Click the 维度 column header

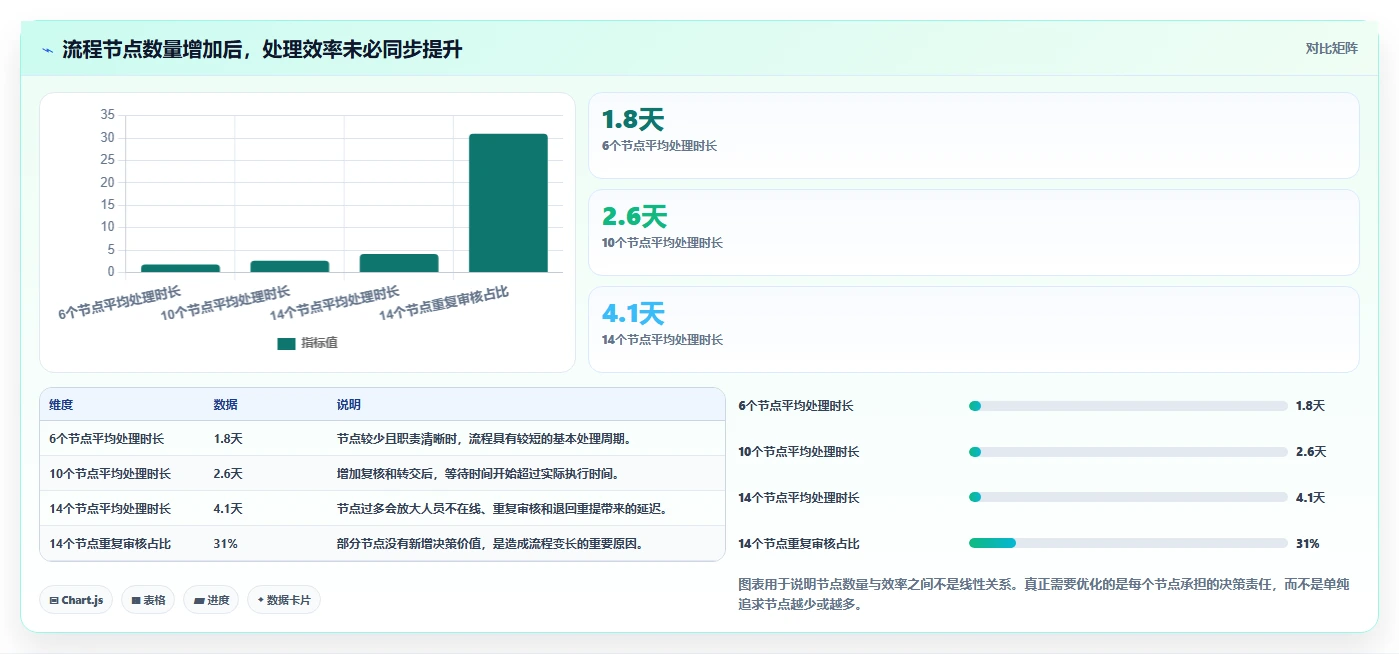tap(61, 405)
